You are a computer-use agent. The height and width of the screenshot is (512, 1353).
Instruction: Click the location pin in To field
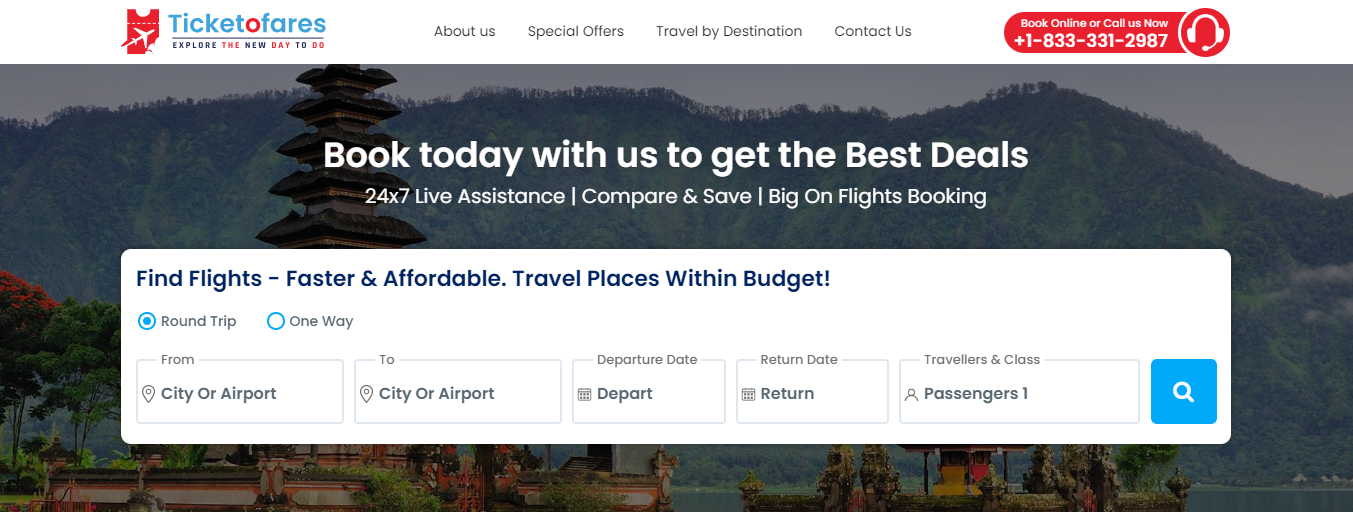tap(366, 394)
